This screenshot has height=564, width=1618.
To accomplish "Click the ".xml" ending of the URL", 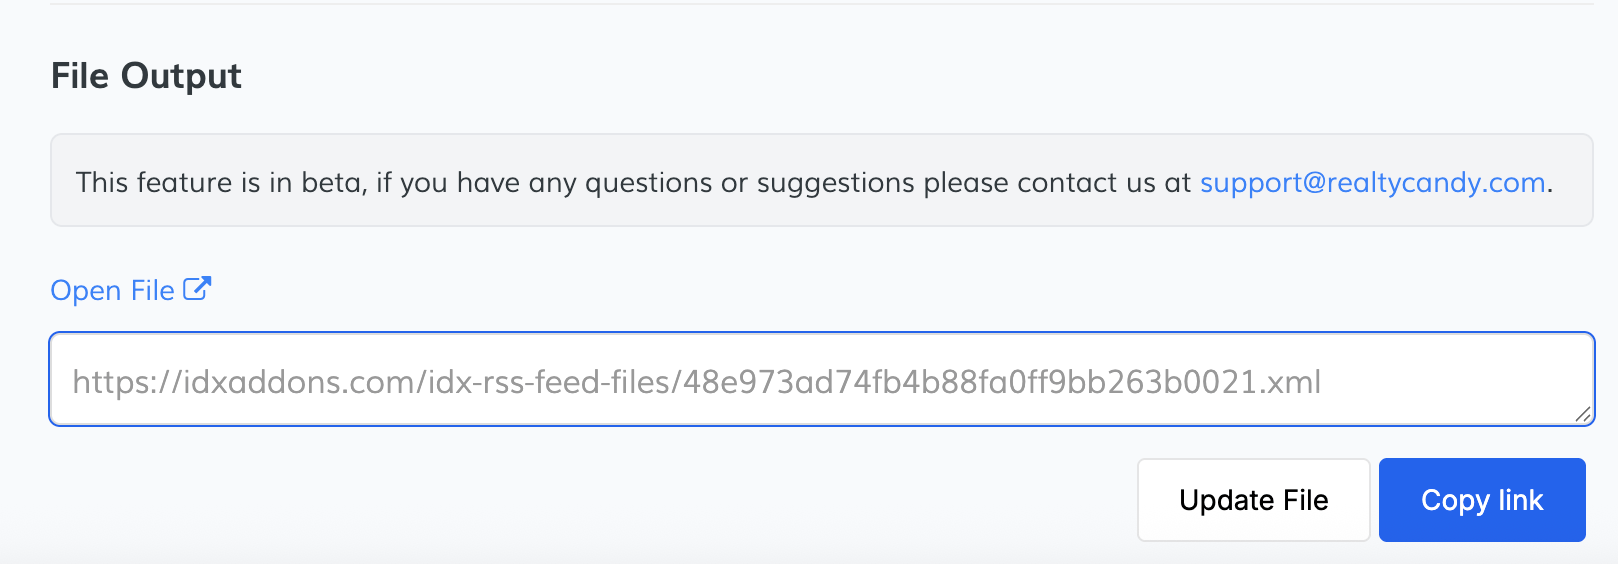I will click(x=1291, y=382).
